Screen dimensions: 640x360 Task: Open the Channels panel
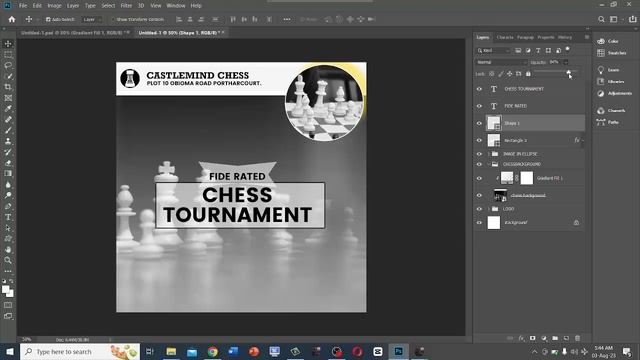611,111
